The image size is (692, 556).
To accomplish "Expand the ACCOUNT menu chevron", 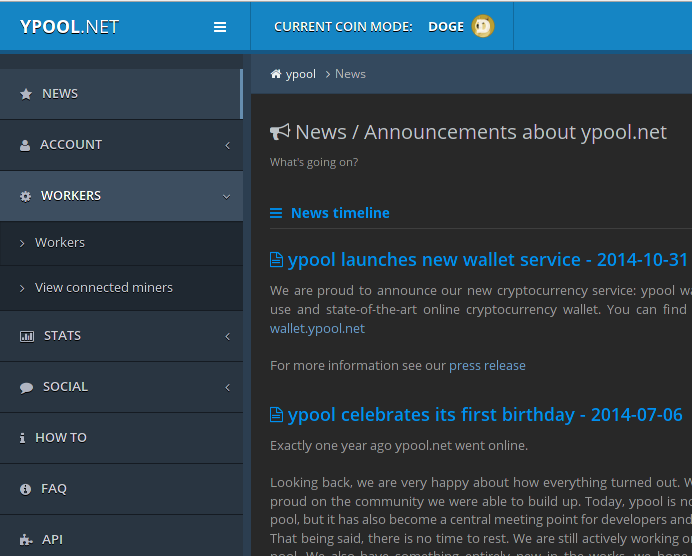I will (228, 145).
